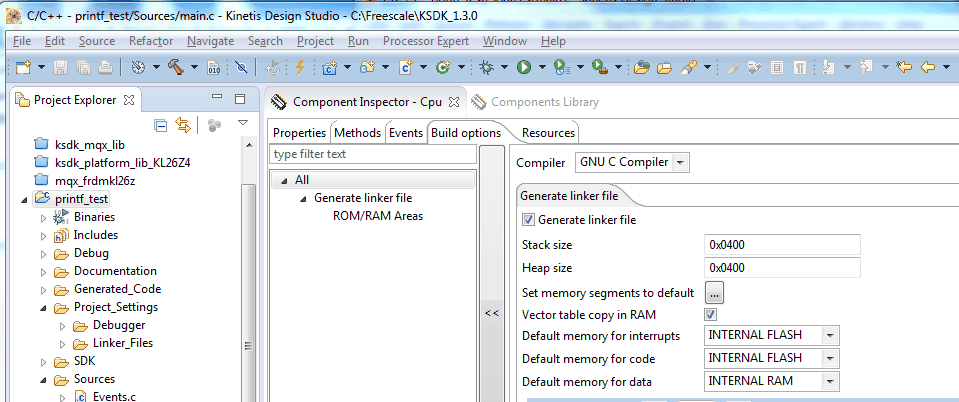The height and width of the screenshot is (402, 959).
Task: Select the Linker_Files folder
Action: click(x=122, y=343)
